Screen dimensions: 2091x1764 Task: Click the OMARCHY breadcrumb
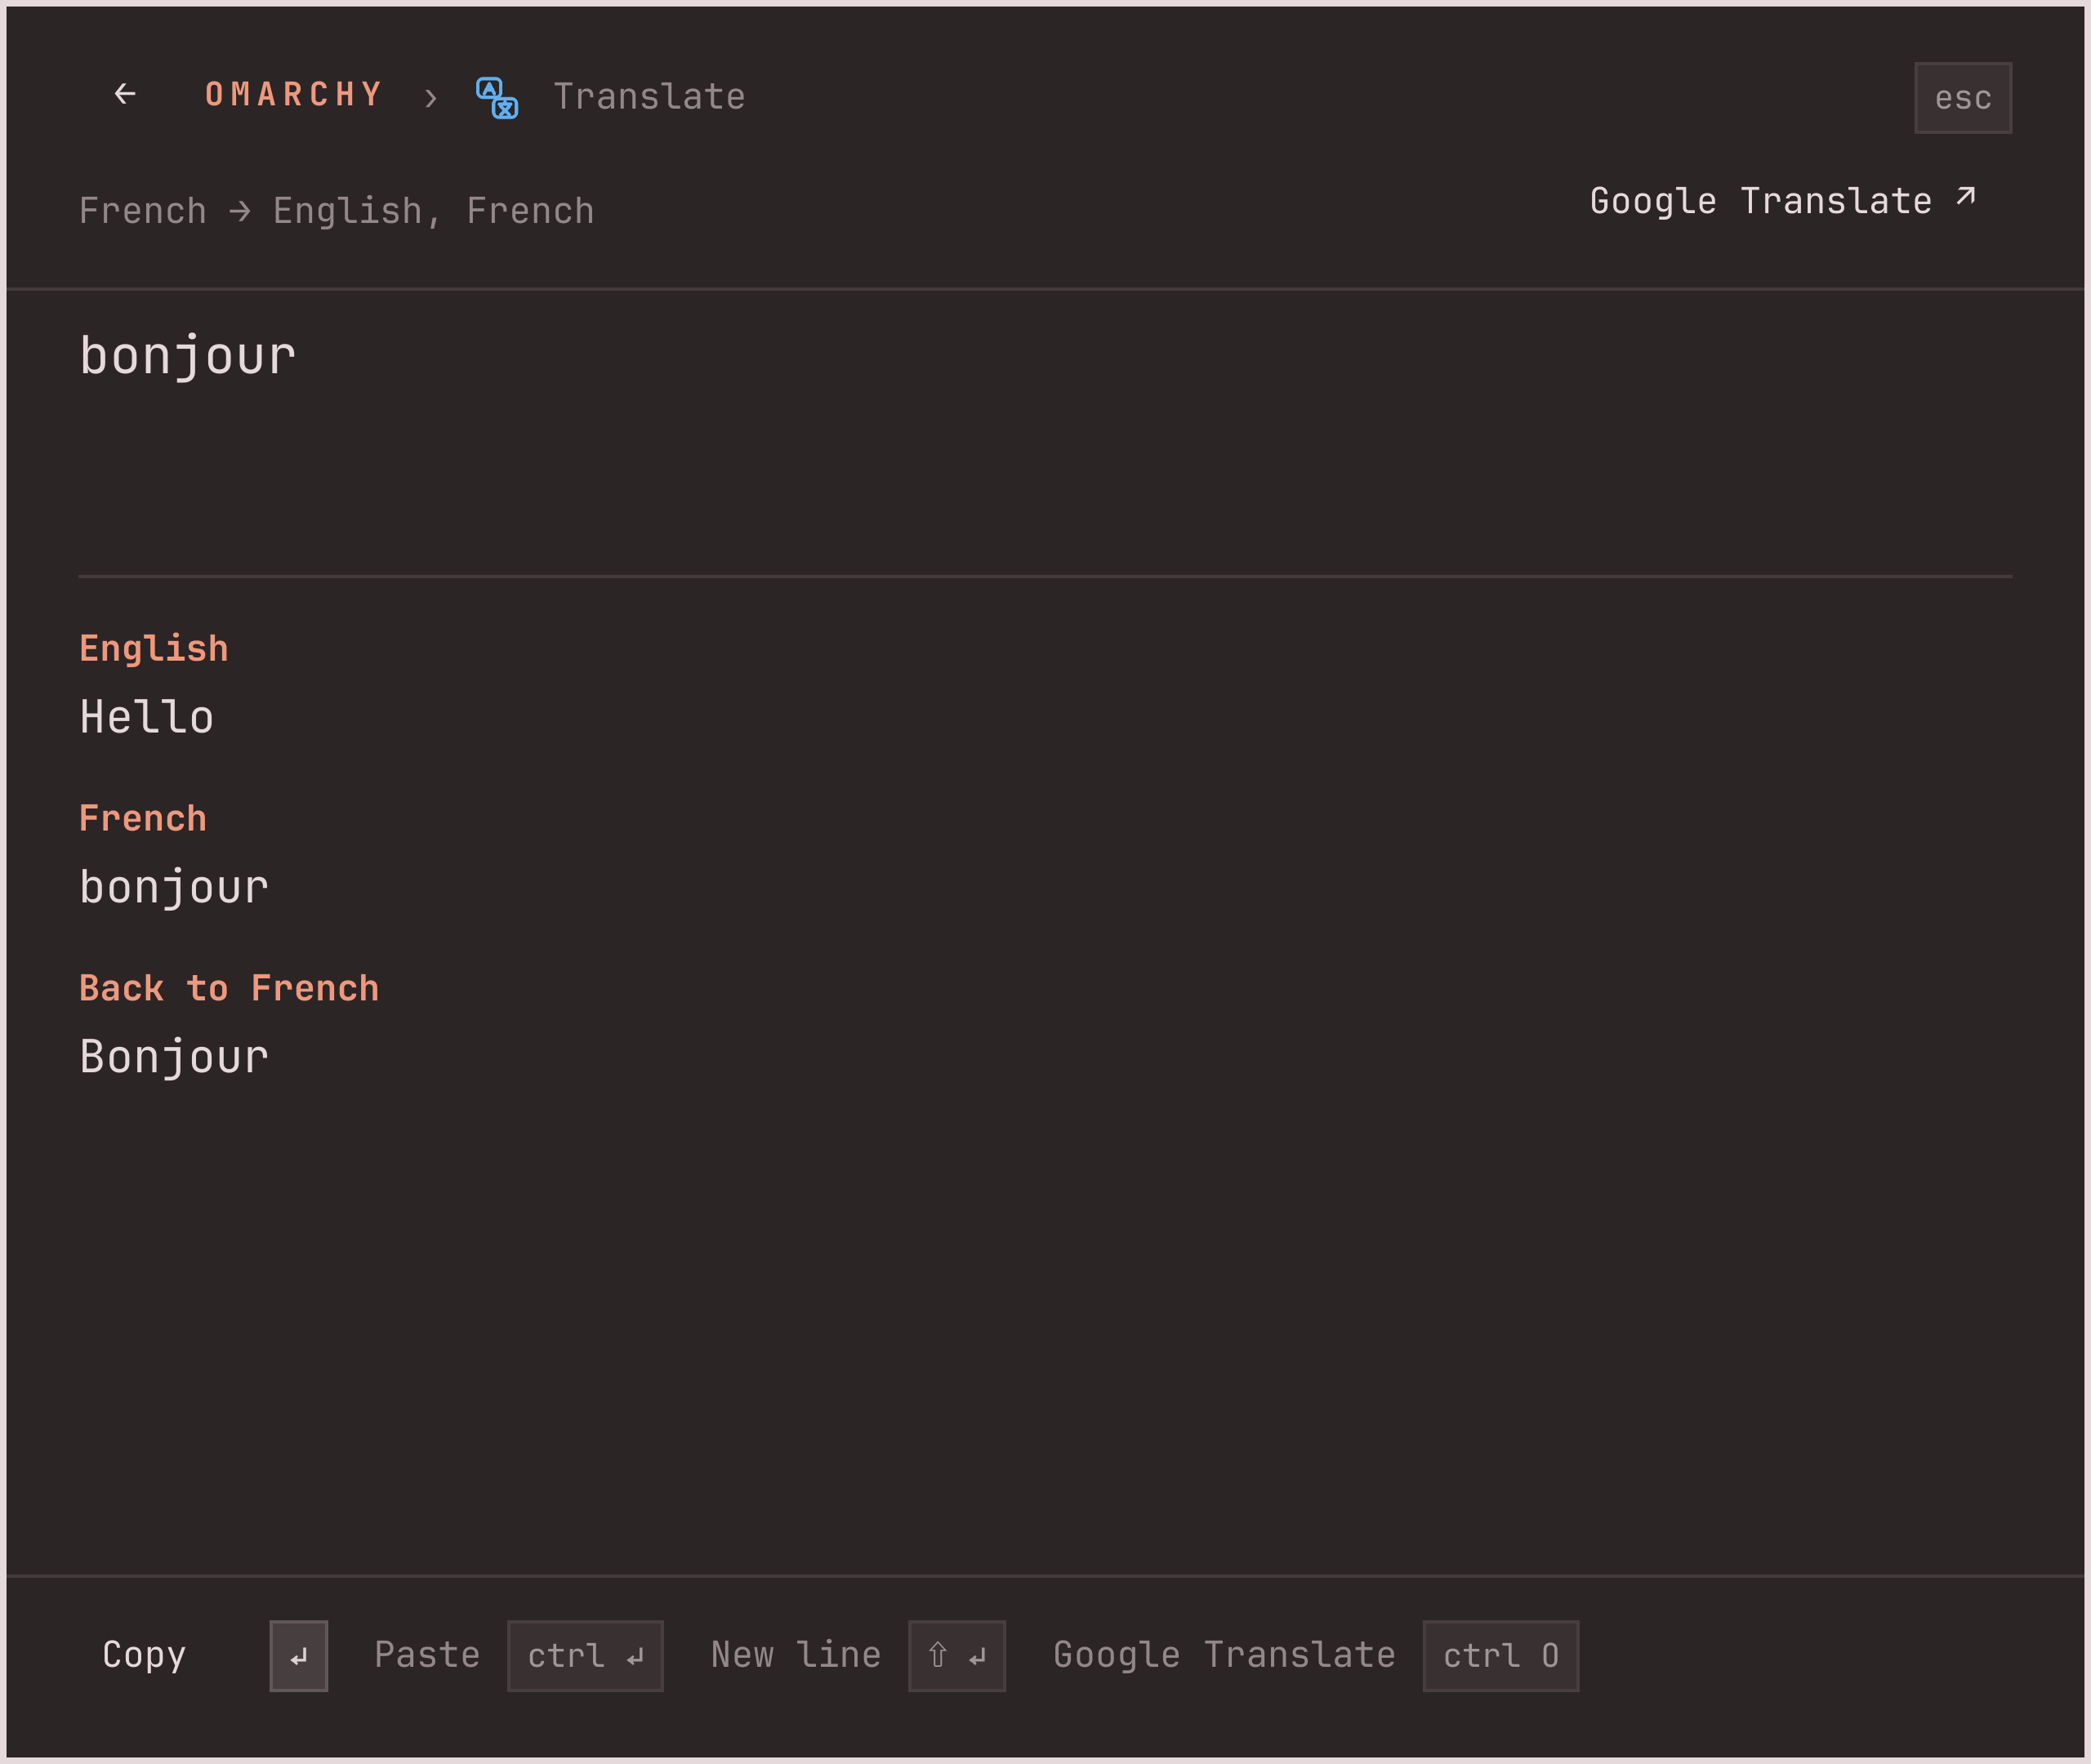tap(295, 95)
